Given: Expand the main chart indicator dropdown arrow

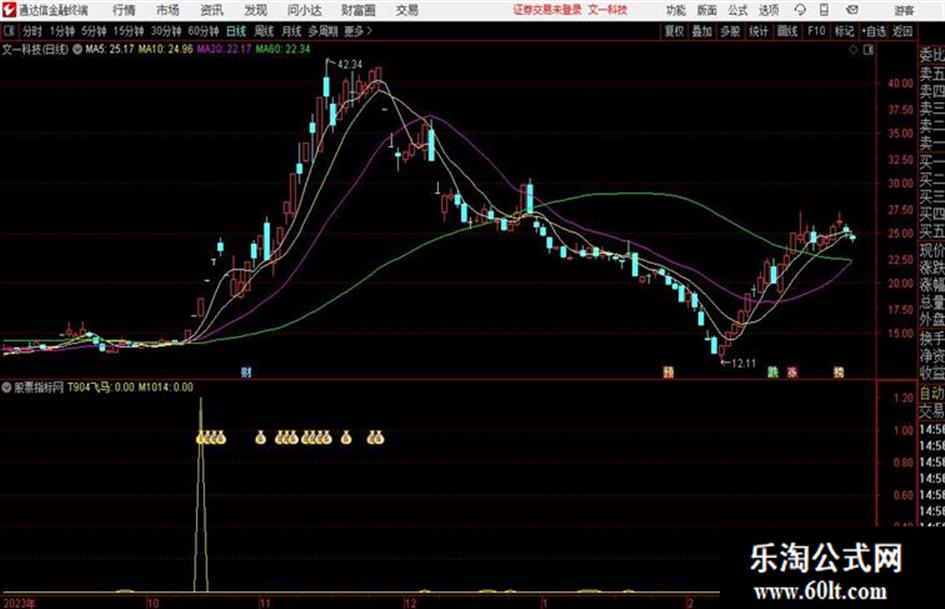Looking at the screenshot, I should click(x=77, y=49).
